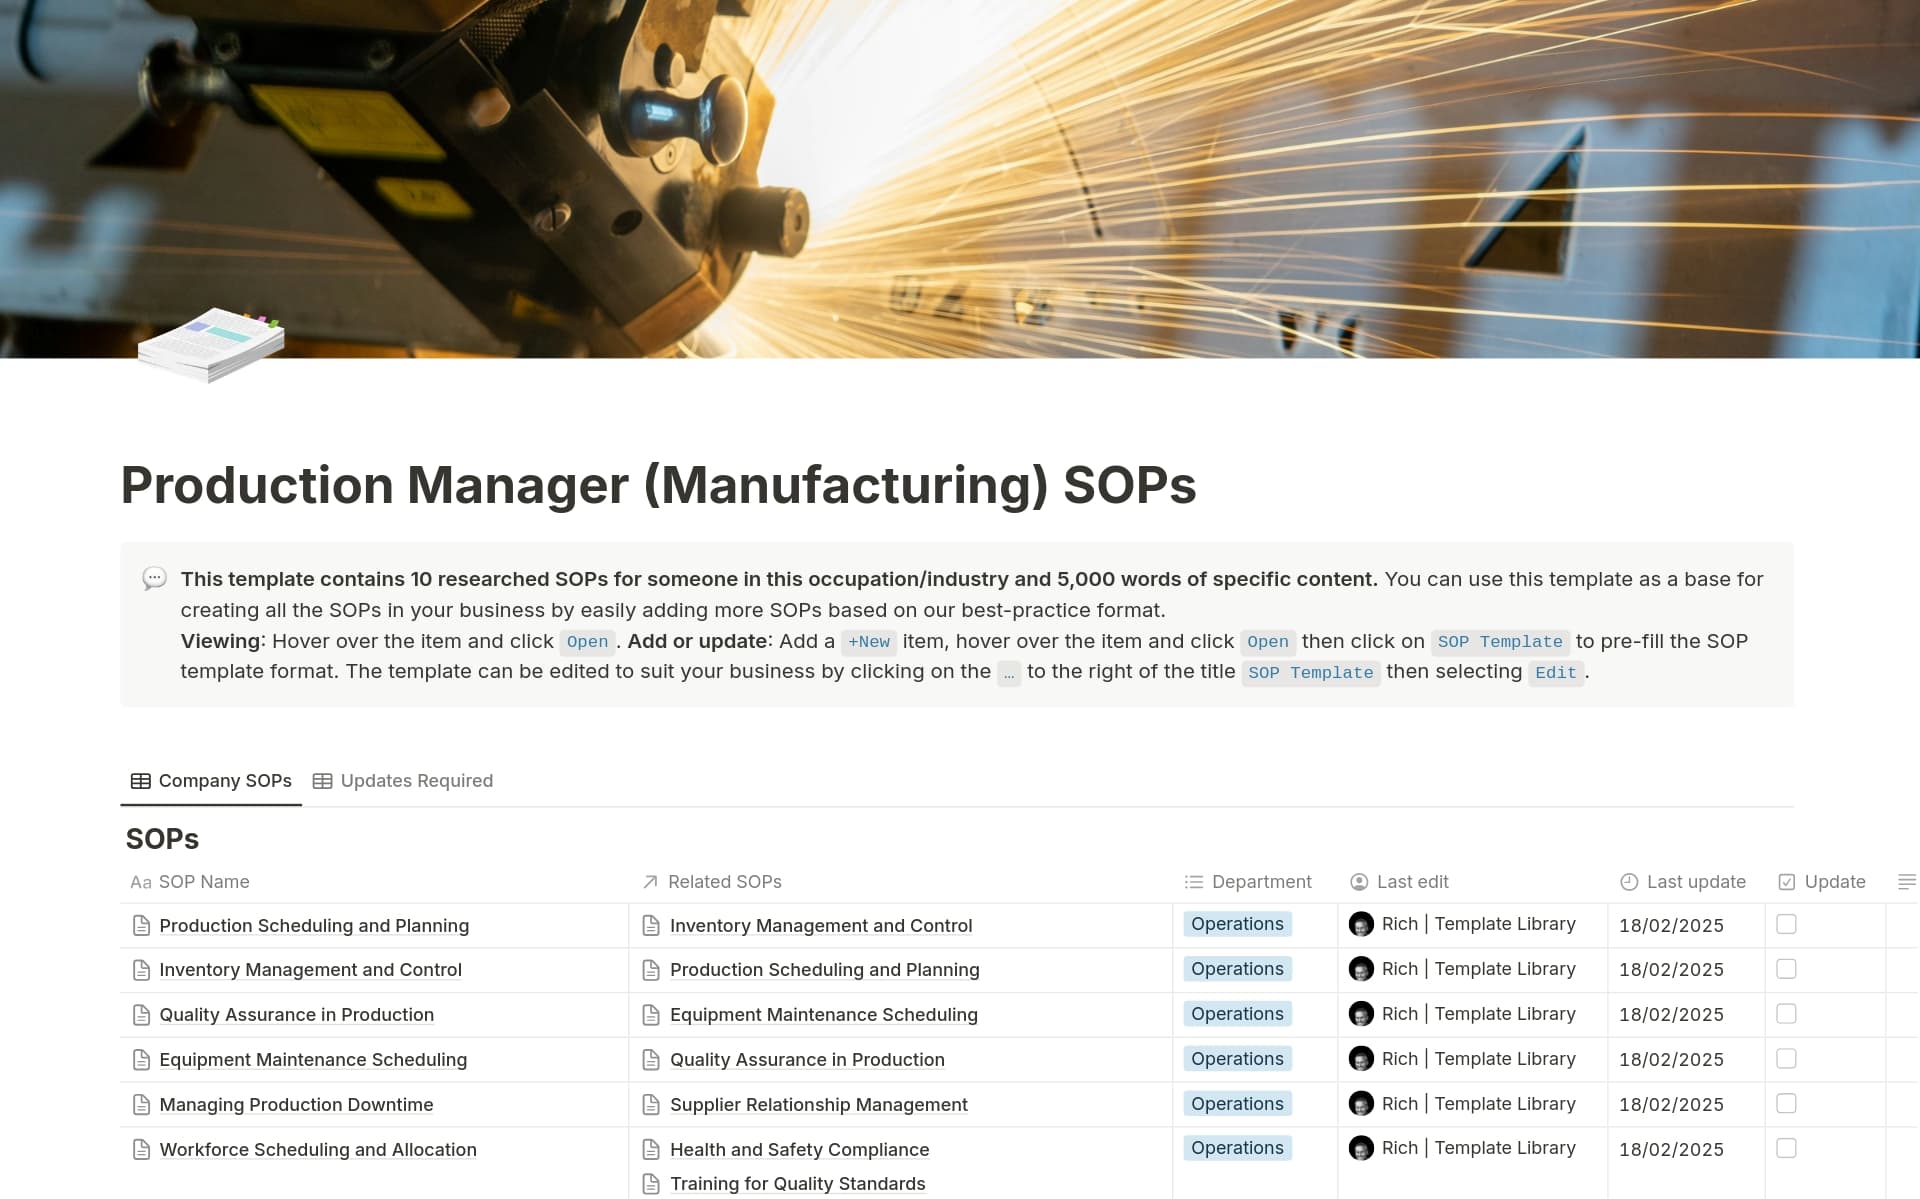Click the clock icon beside Last update header

tap(1627, 882)
